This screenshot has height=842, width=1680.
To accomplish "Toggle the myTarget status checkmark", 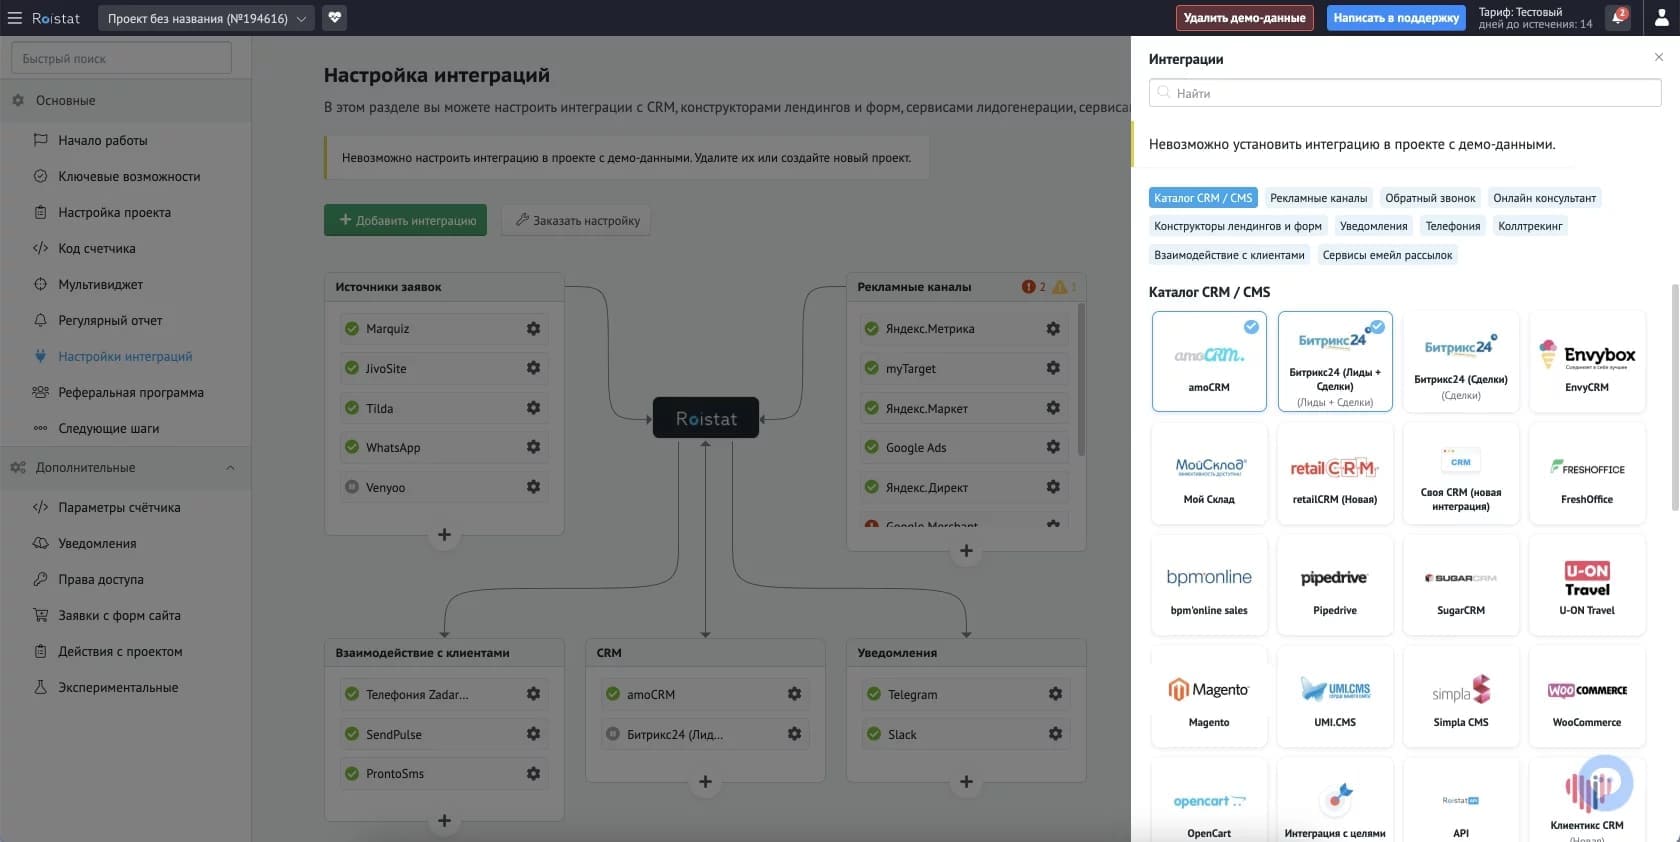I will (872, 368).
